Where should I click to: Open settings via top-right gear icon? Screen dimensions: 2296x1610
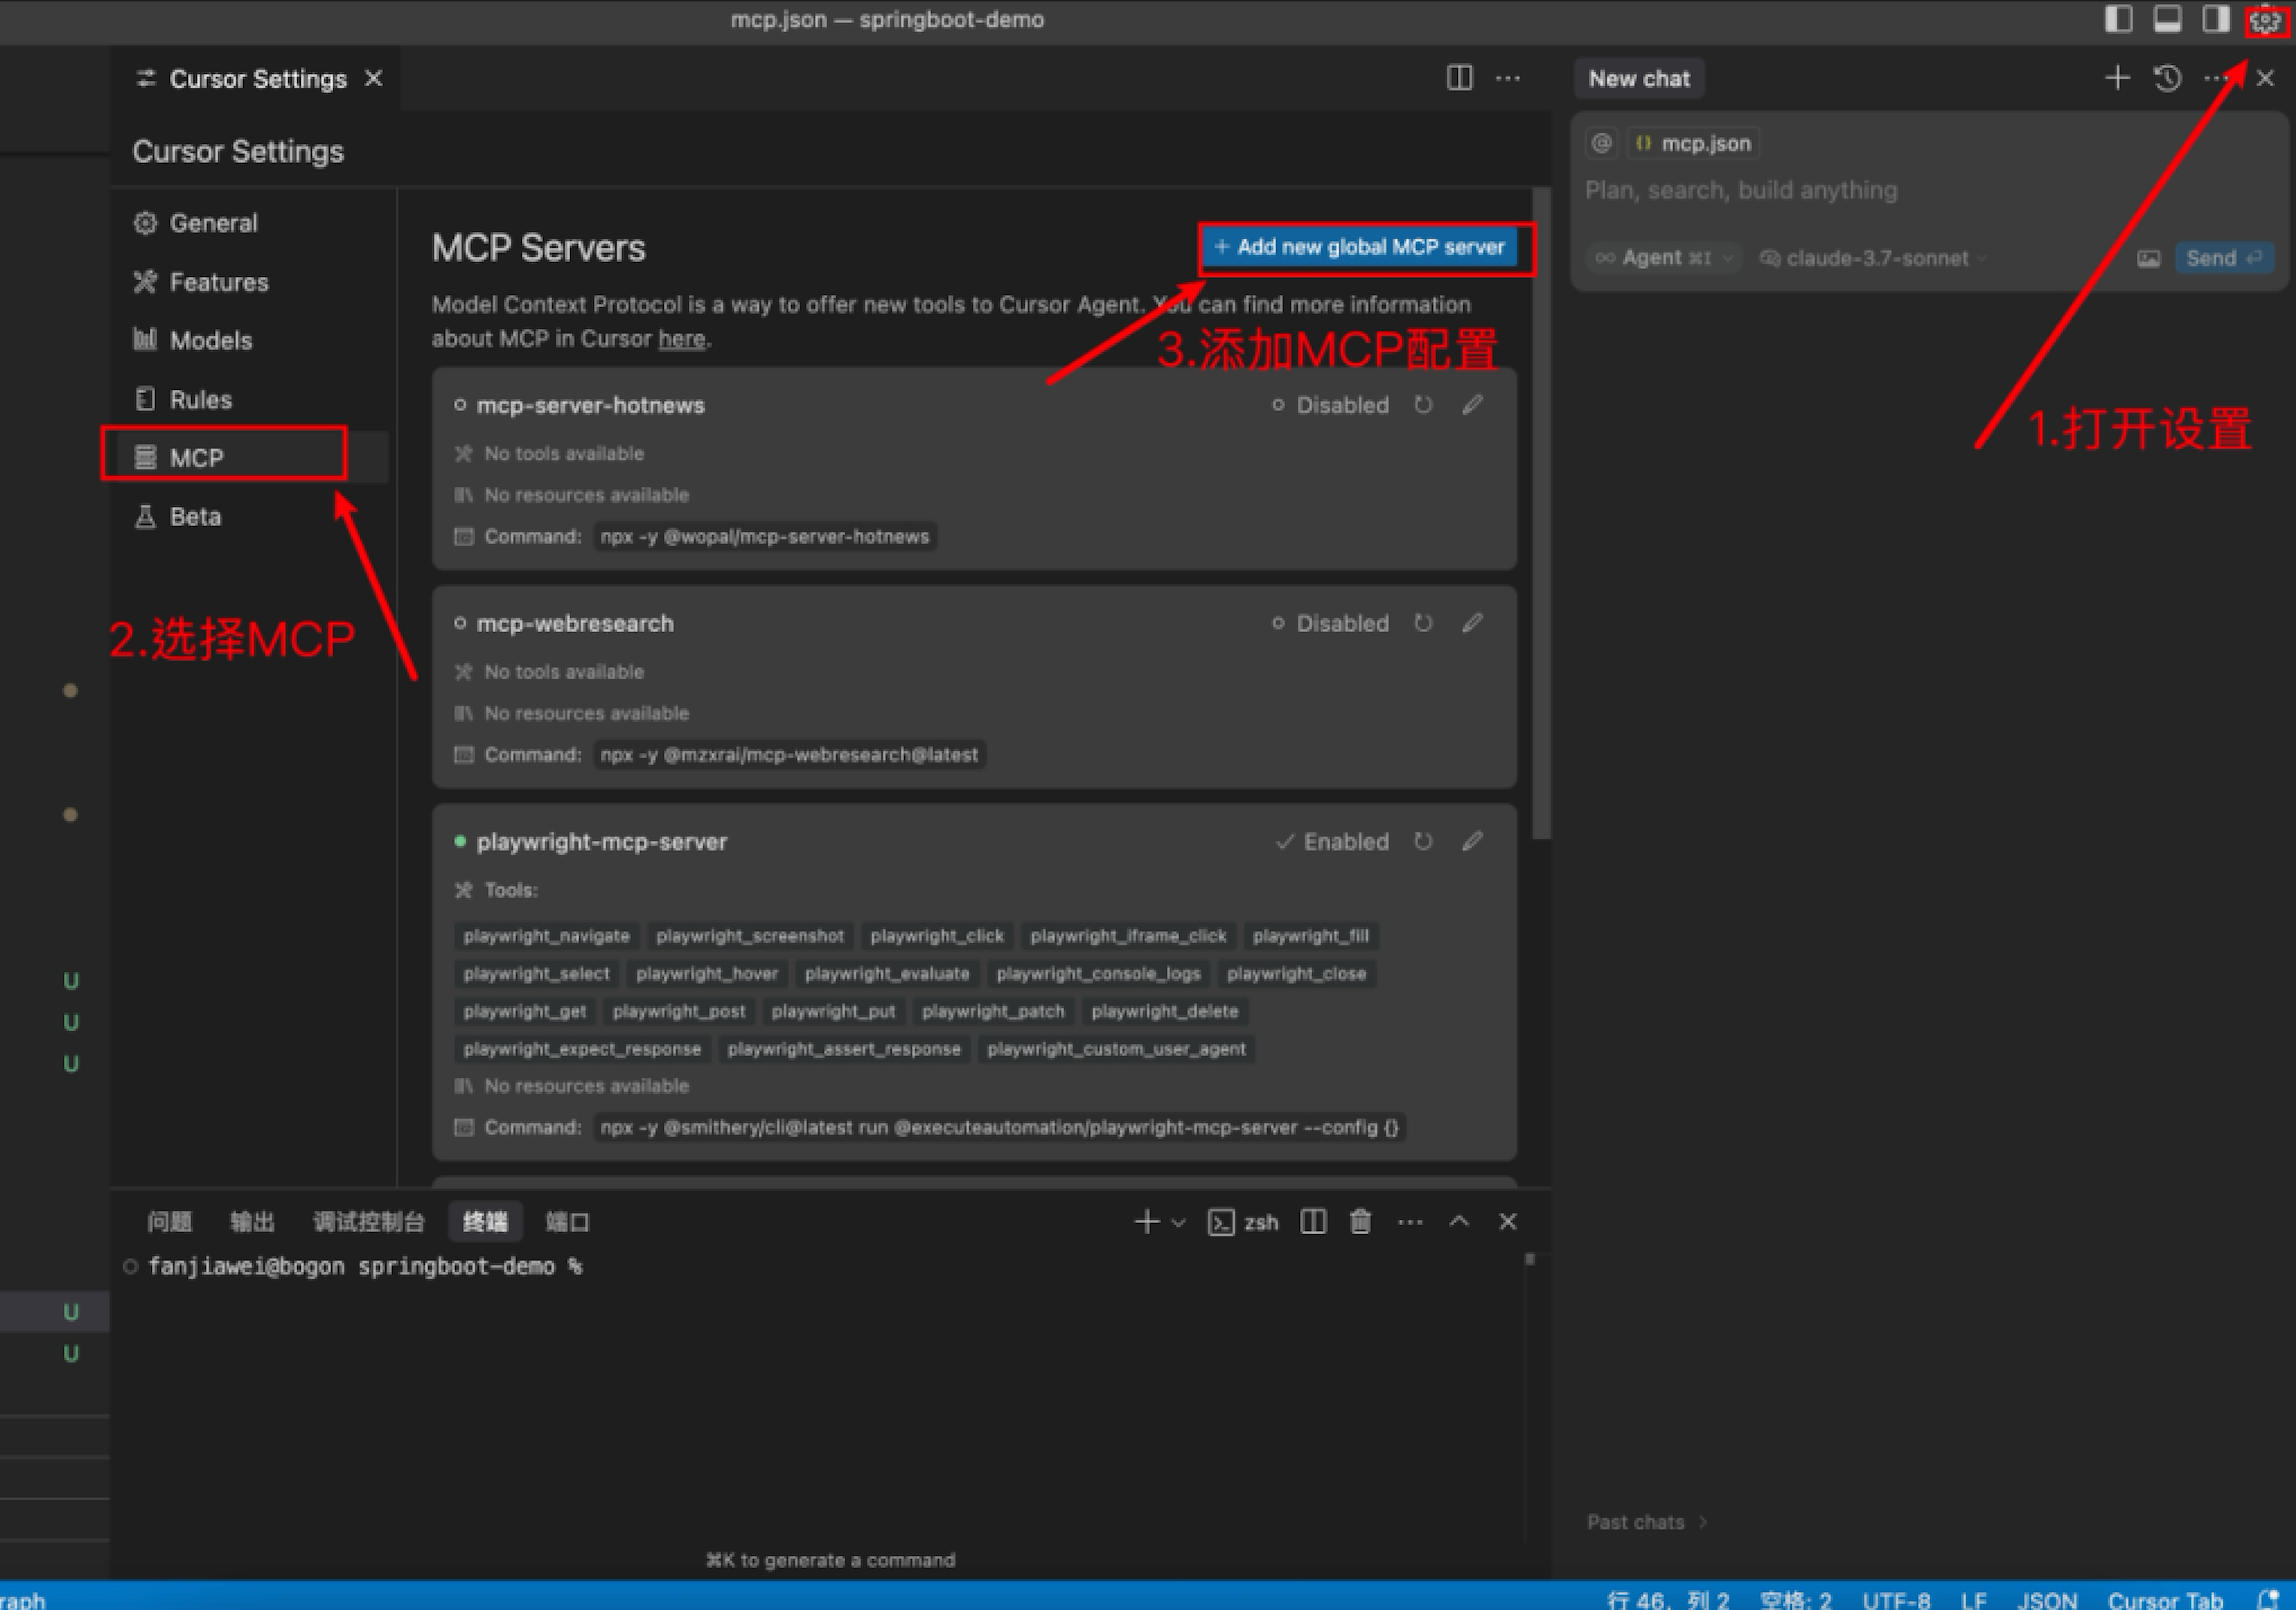[x=2265, y=21]
